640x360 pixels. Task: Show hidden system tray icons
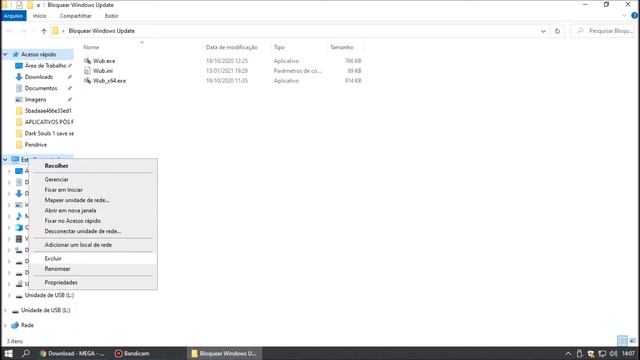point(568,354)
